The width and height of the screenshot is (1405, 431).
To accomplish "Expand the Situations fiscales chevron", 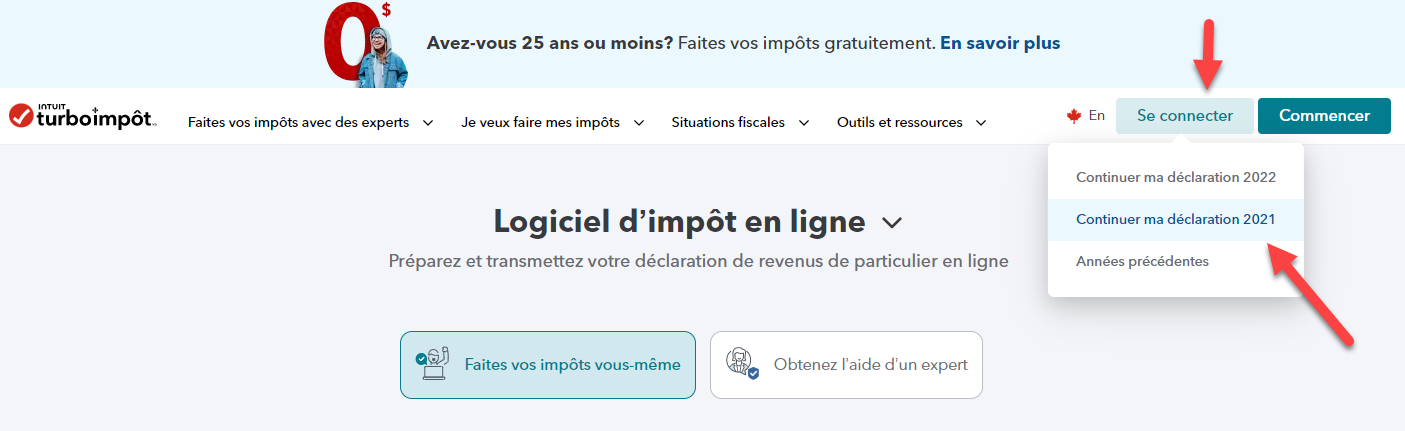I will pyautogui.click(x=804, y=123).
